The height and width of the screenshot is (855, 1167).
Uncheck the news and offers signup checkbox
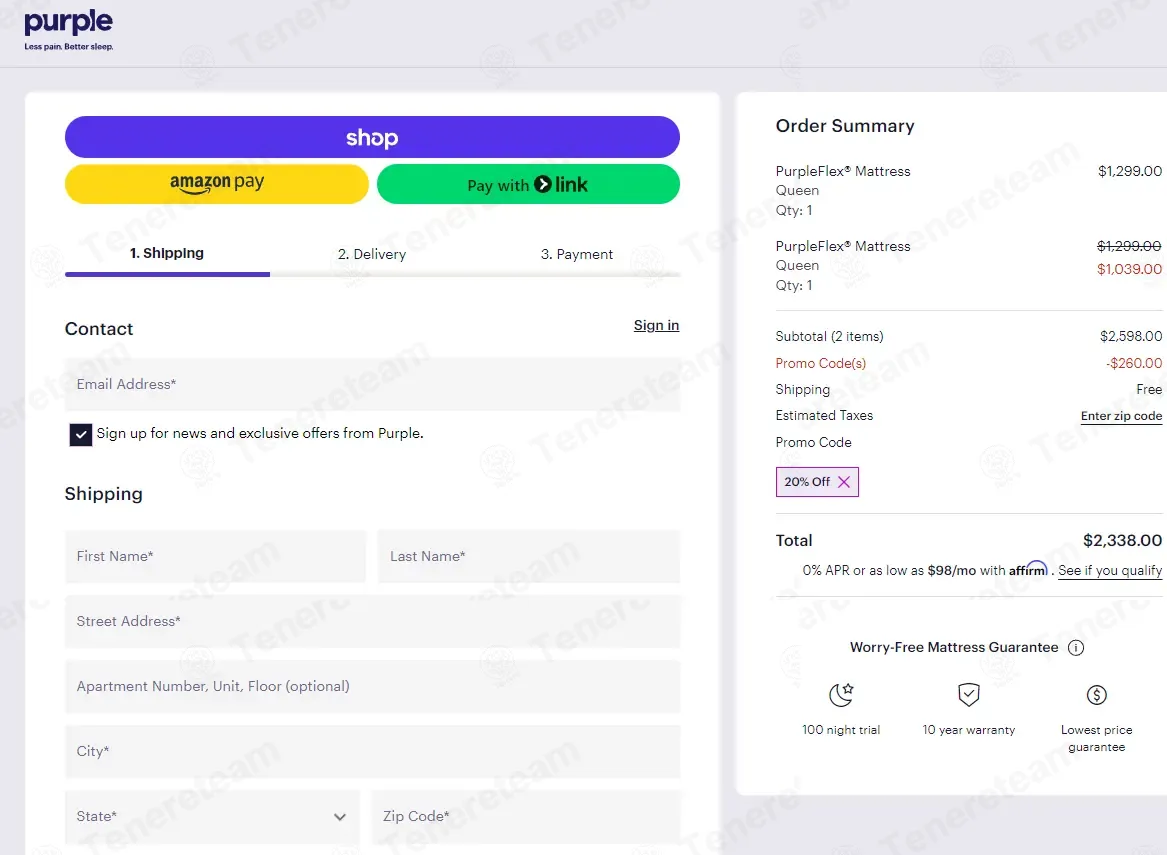[80, 435]
